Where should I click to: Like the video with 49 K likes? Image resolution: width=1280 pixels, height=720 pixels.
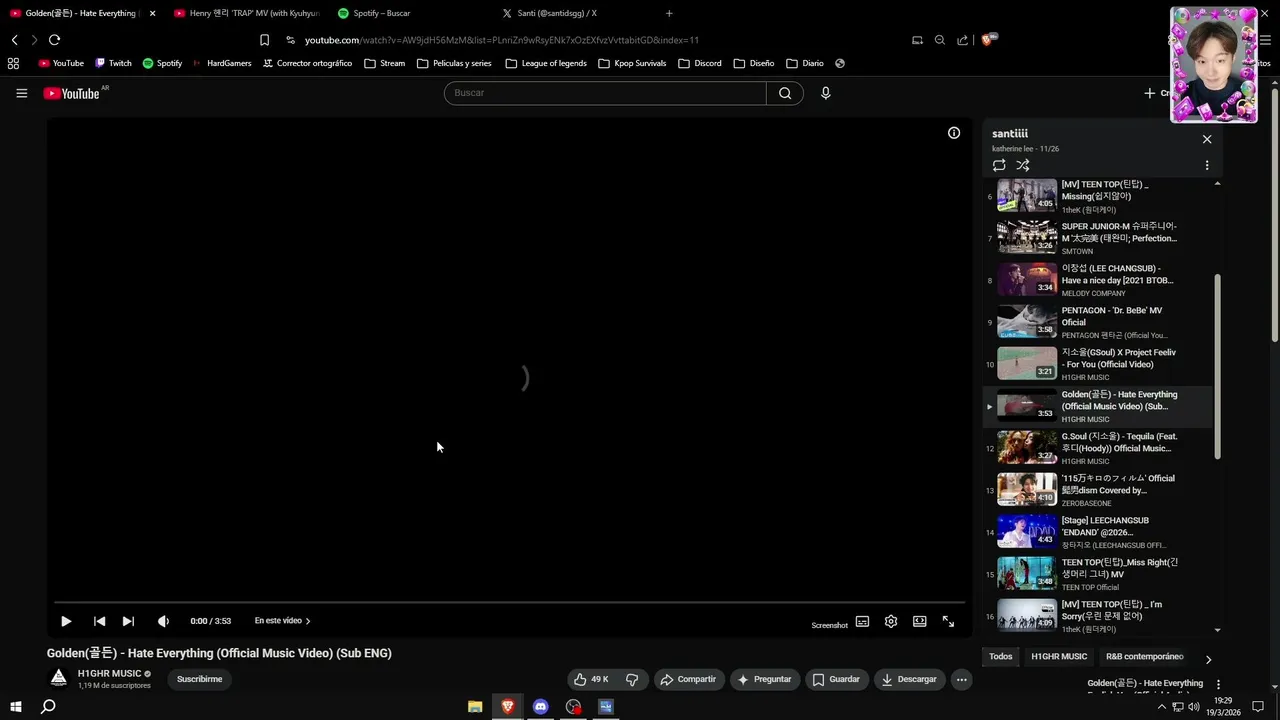591,679
